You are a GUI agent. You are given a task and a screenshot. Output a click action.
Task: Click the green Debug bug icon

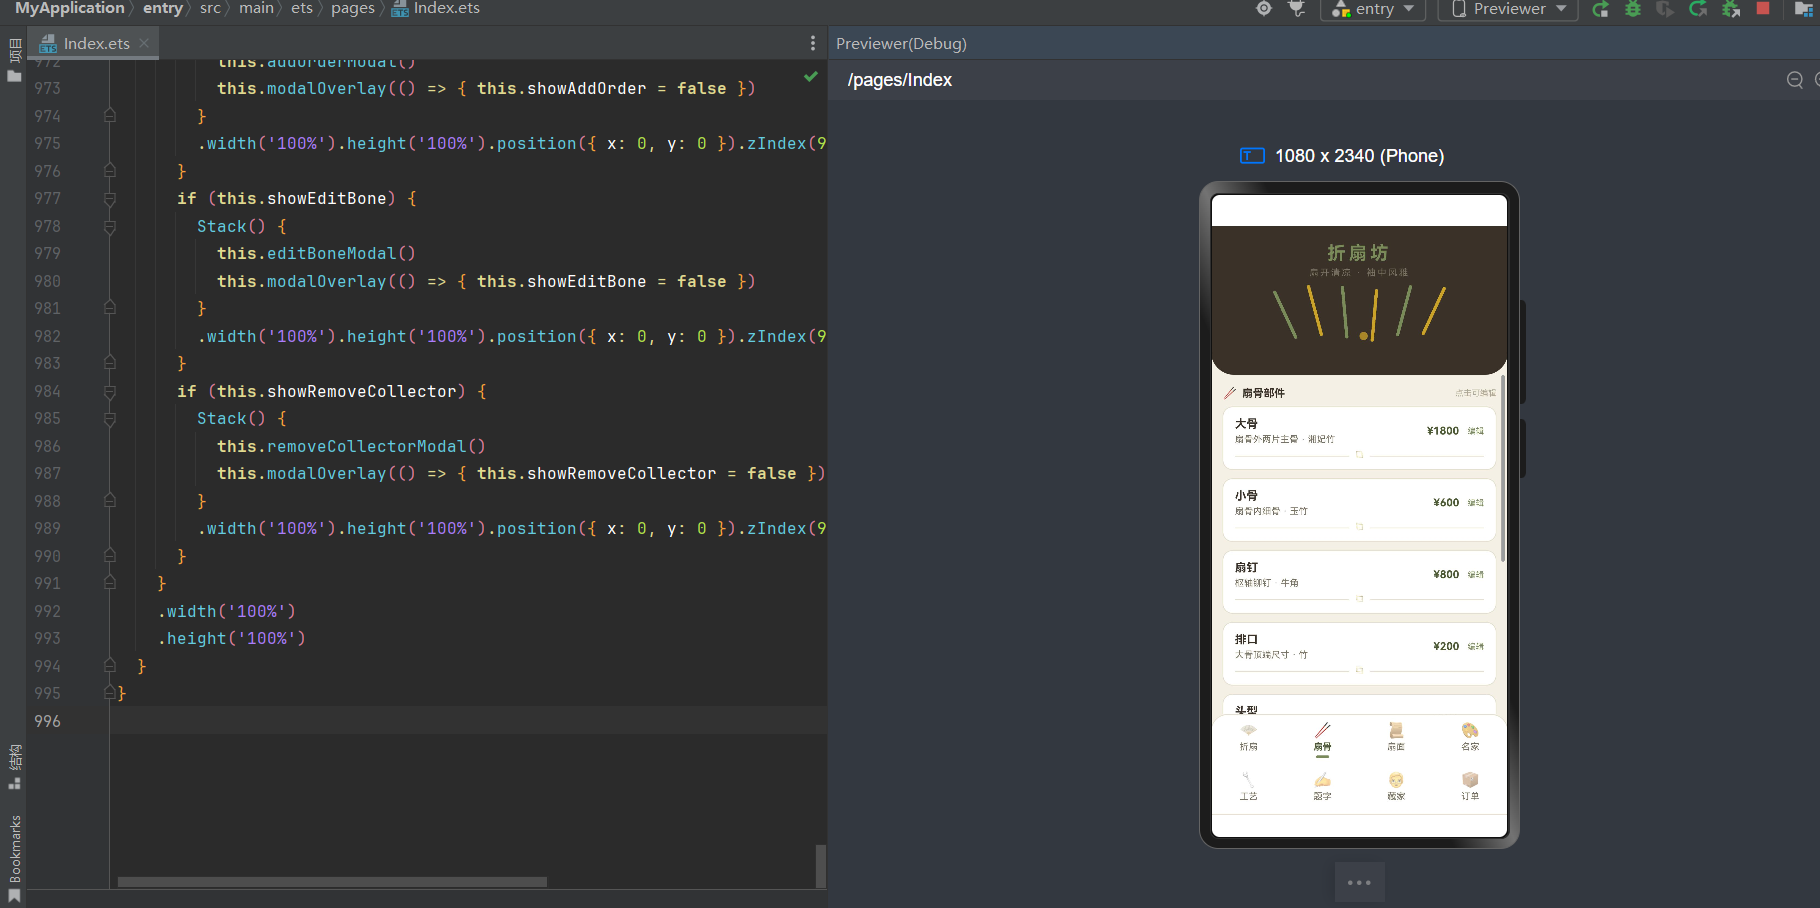coord(1633,9)
